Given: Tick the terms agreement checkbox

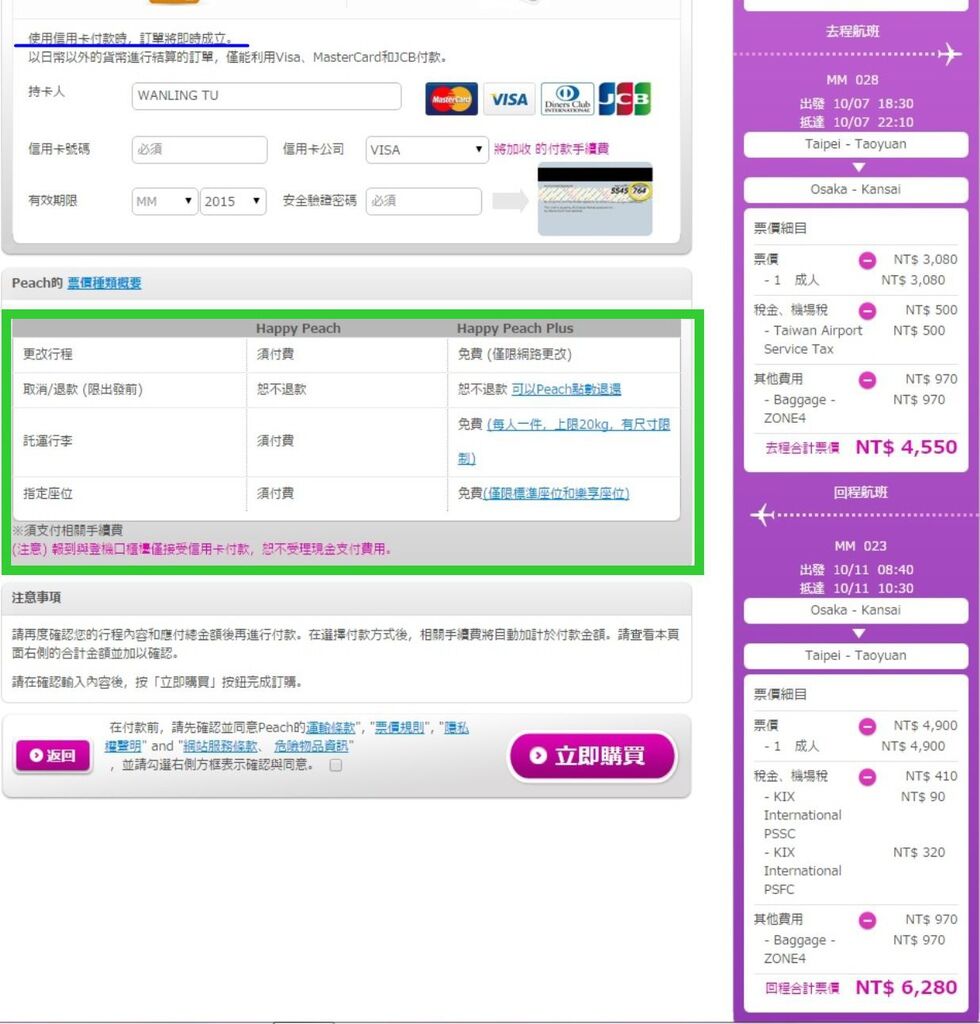Looking at the screenshot, I should click(336, 765).
